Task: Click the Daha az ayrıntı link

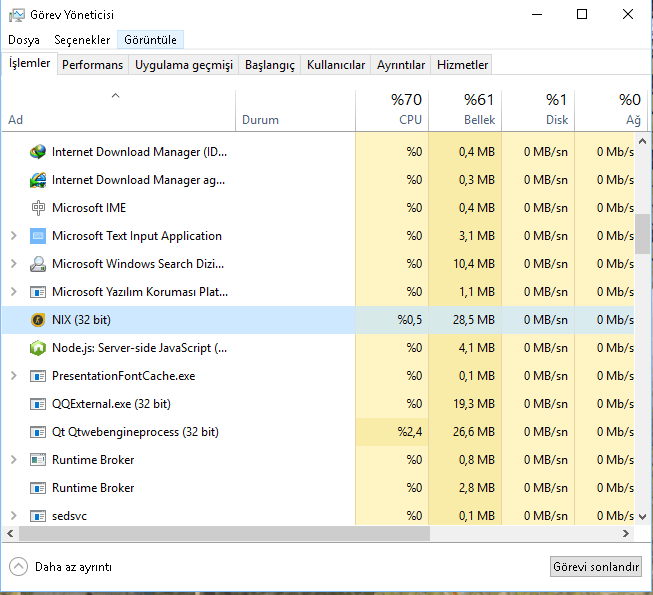Action: 73,567
